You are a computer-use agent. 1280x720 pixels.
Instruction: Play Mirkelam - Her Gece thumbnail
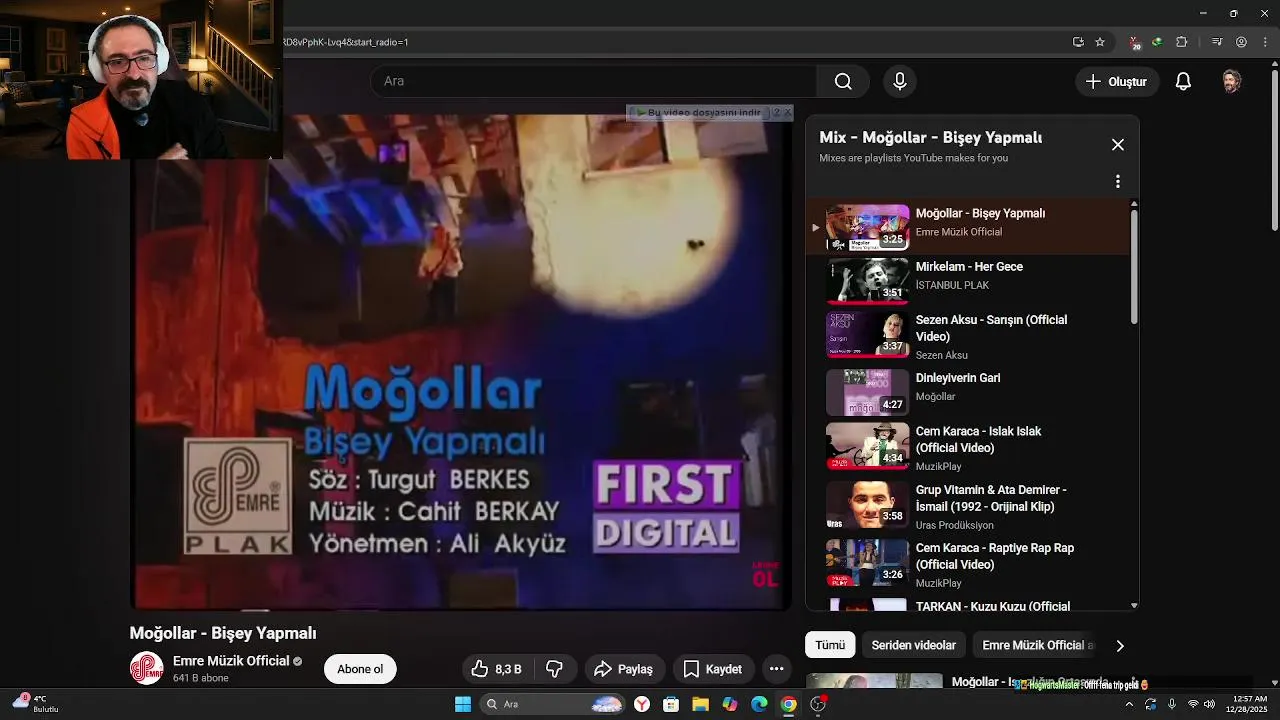tap(867, 280)
